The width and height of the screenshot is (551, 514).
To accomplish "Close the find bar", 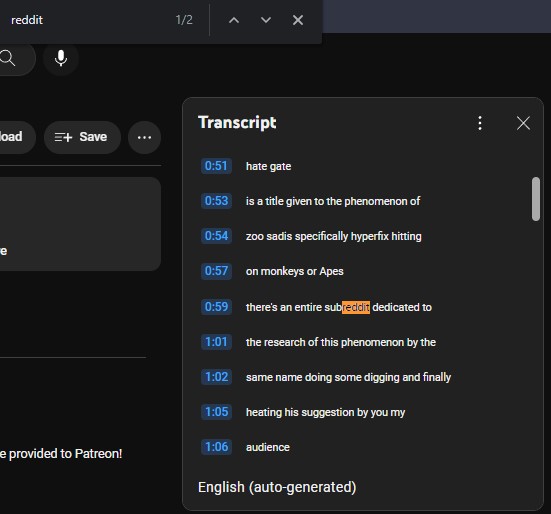I will [x=298, y=20].
